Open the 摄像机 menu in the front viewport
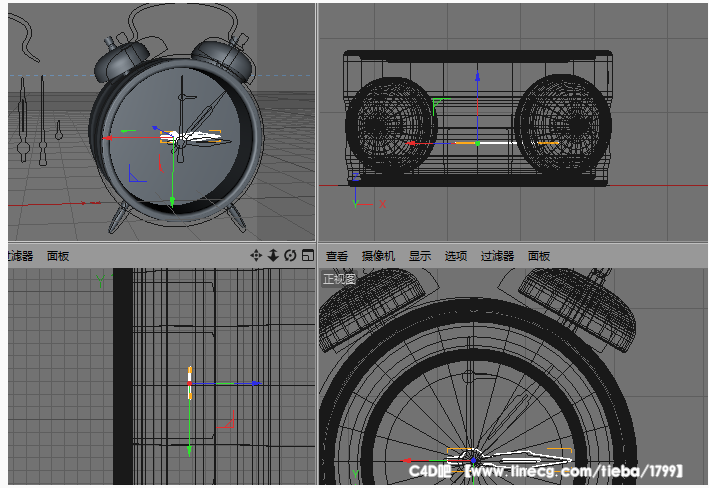The width and height of the screenshot is (709, 488). (378, 256)
